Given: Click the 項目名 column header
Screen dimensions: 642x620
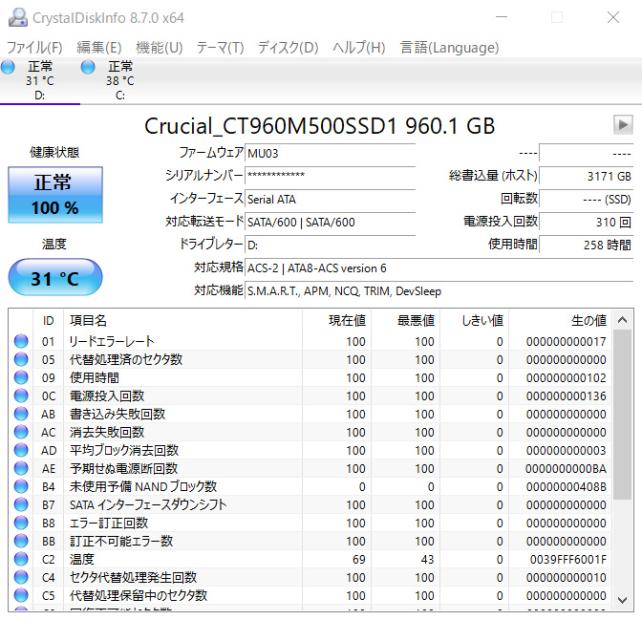Looking at the screenshot, I should pos(183,321).
